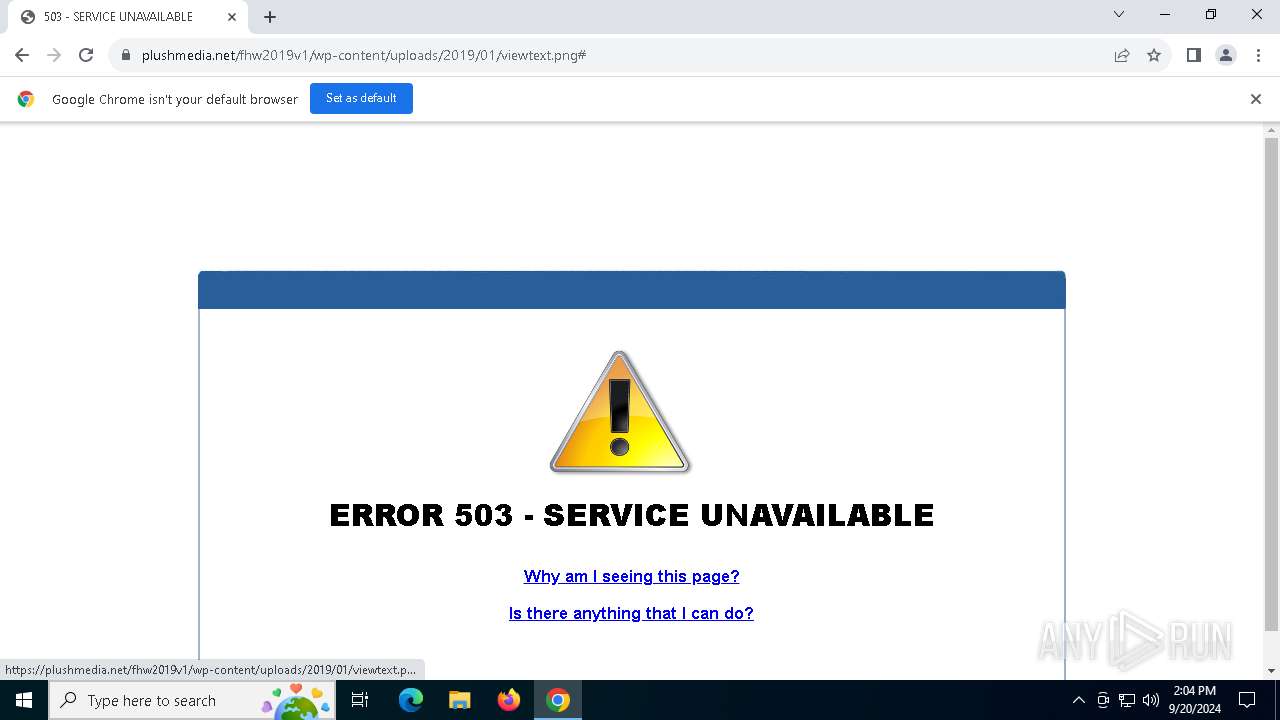This screenshot has height=720, width=1280.
Task: Restore down the Chrome window
Action: coord(1211,15)
